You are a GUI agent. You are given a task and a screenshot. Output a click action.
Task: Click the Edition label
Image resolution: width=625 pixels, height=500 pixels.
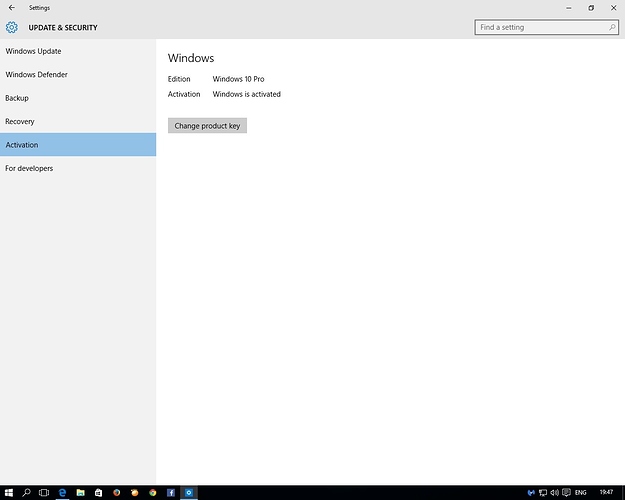pyautogui.click(x=179, y=79)
